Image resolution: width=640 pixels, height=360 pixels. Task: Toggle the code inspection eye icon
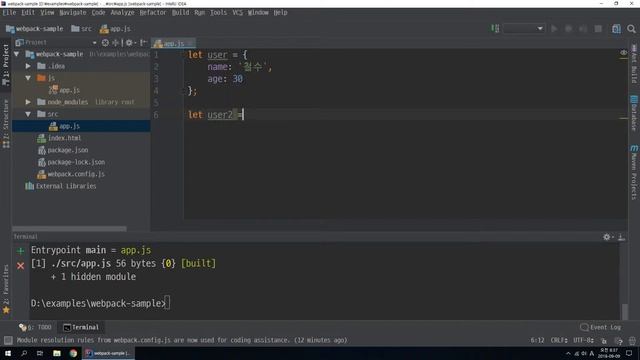pos(623,53)
